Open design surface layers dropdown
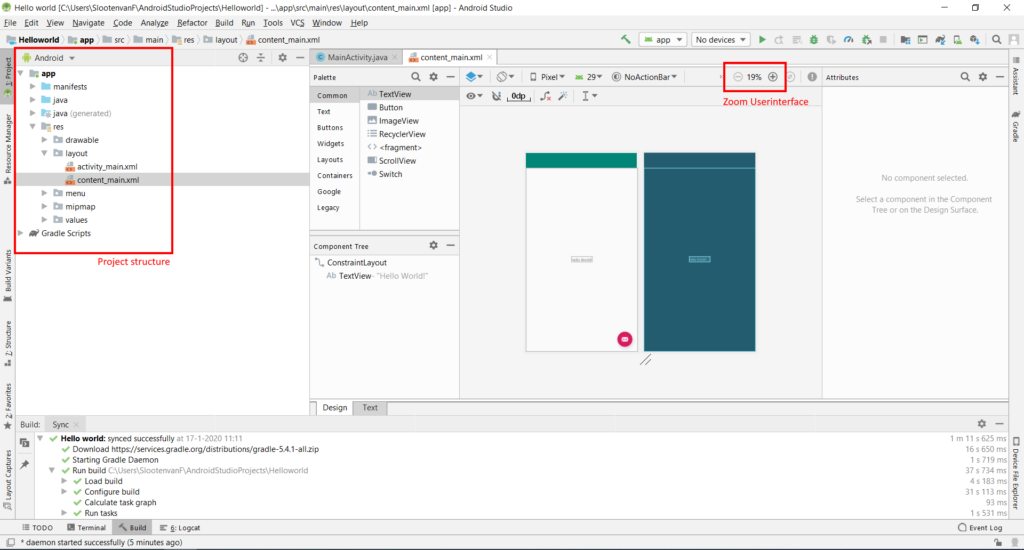This screenshot has width=1024, height=550. [474, 76]
